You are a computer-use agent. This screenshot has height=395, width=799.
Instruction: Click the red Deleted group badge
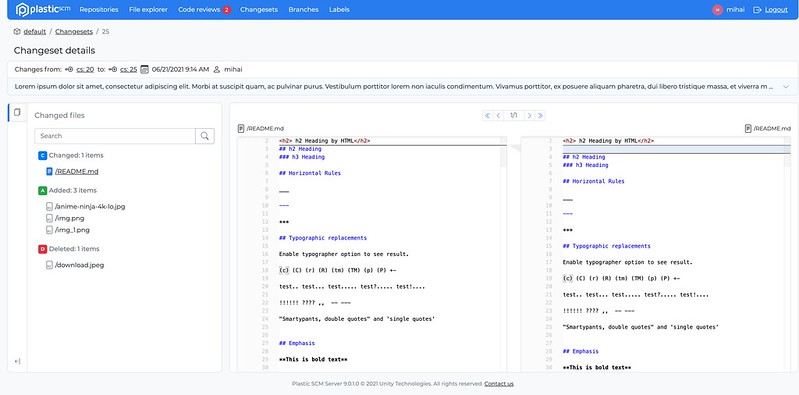click(x=42, y=249)
